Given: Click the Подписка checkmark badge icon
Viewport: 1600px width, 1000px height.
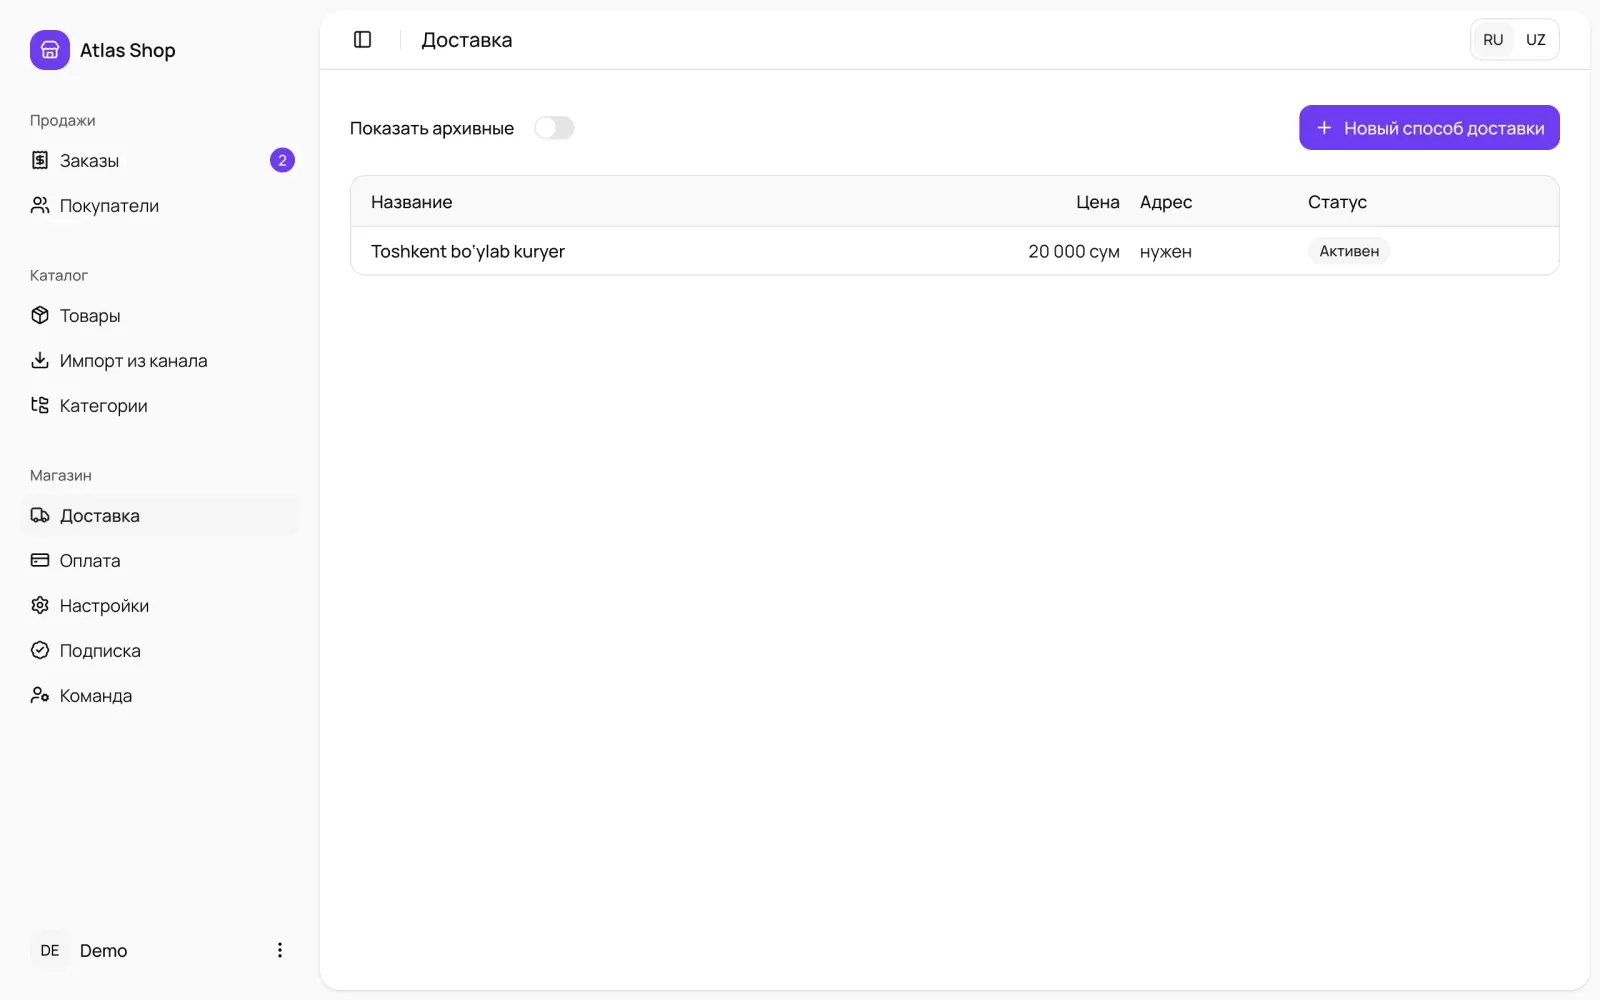Looking at the screenshot, I should 40,650.
